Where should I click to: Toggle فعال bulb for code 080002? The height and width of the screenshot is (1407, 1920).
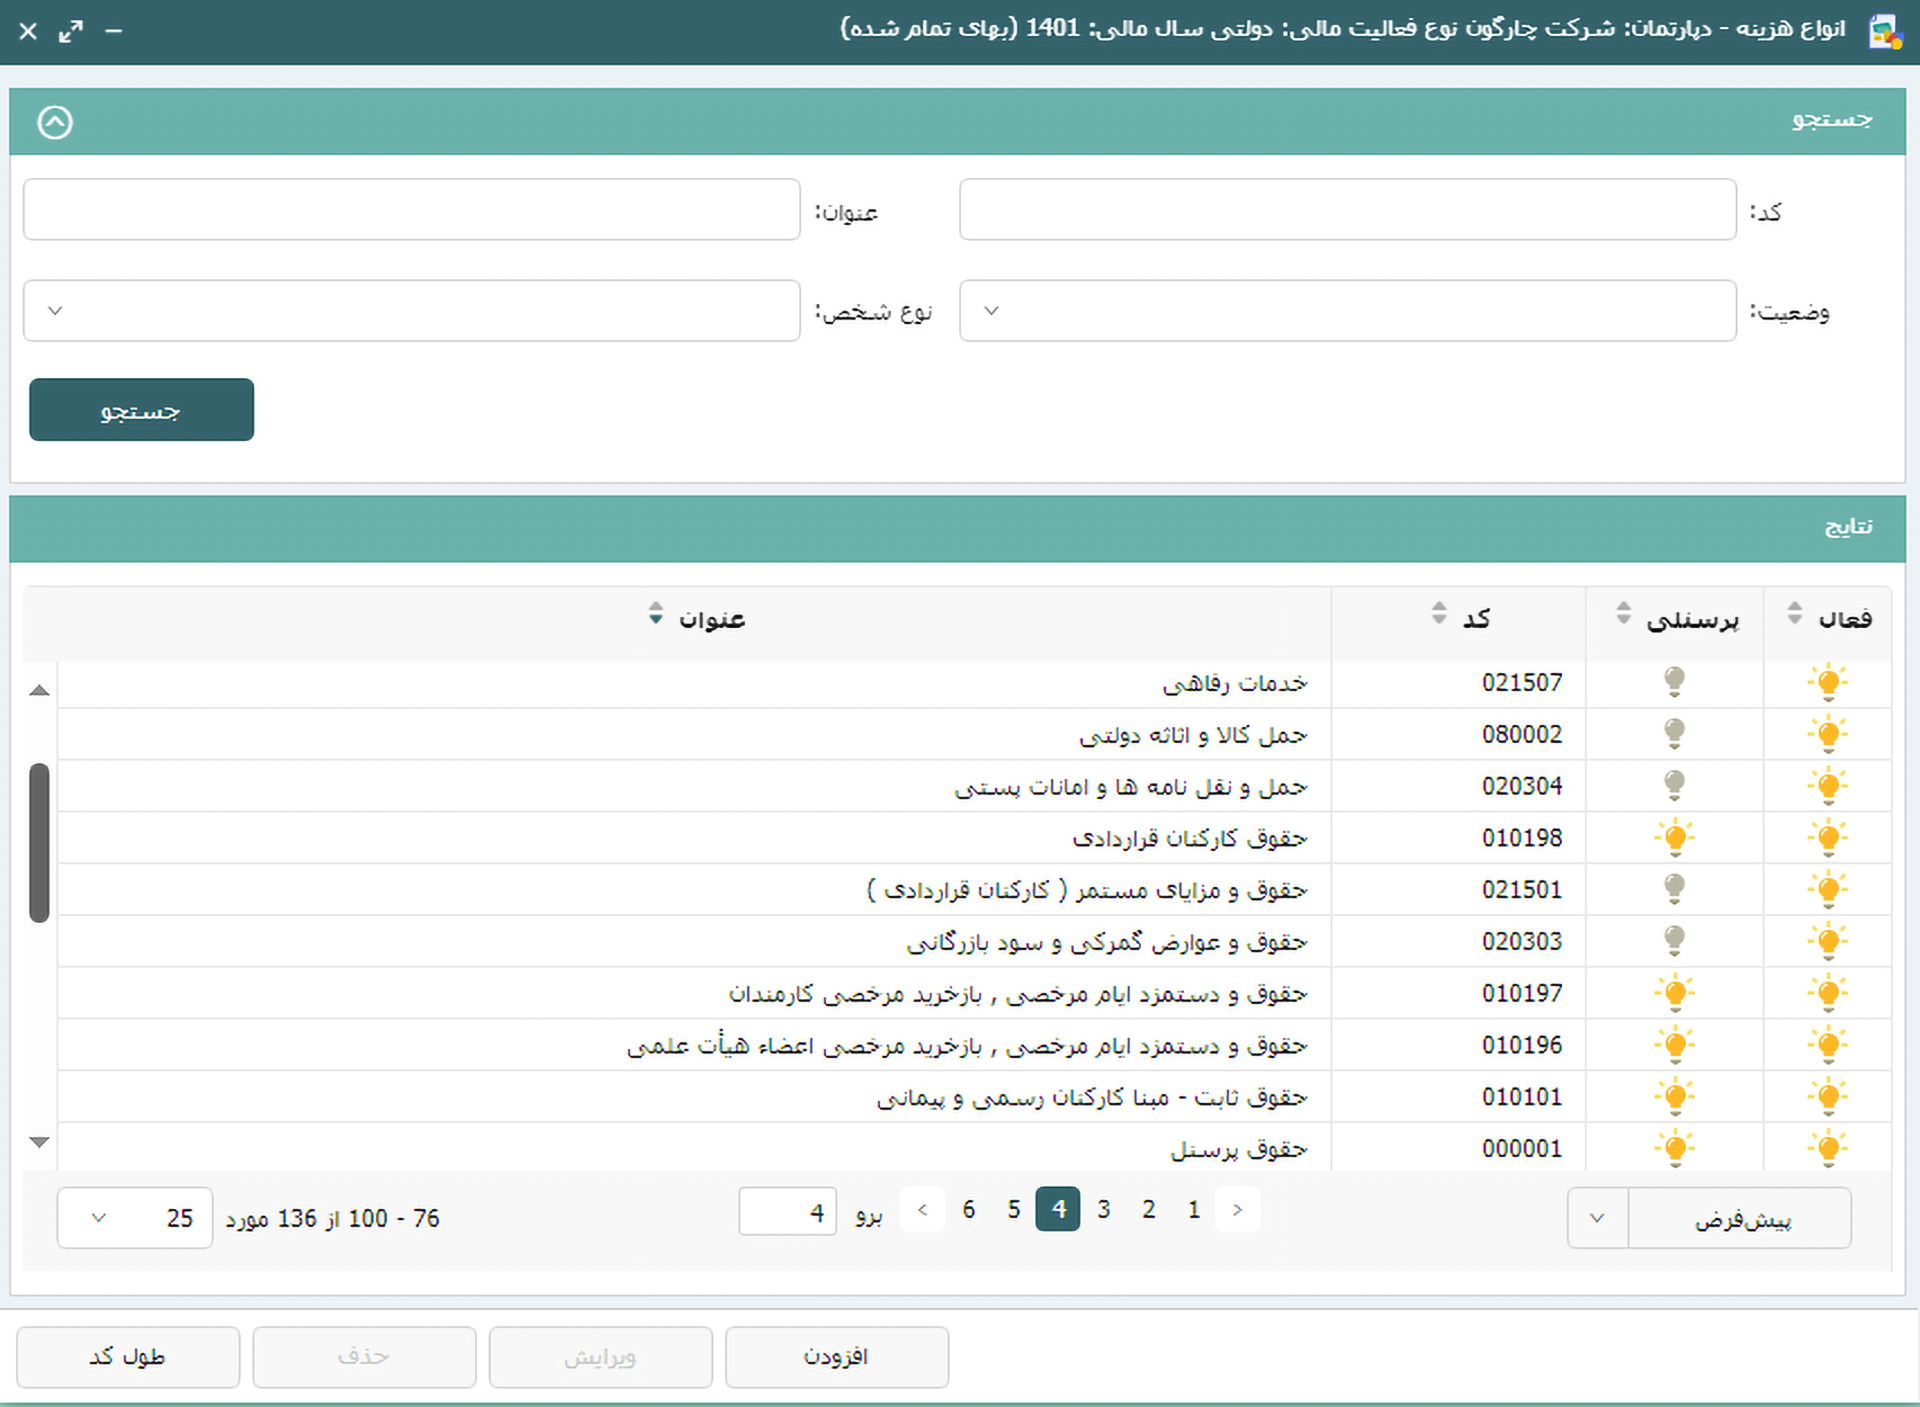pyautogui.click(x=1827, y=734)
